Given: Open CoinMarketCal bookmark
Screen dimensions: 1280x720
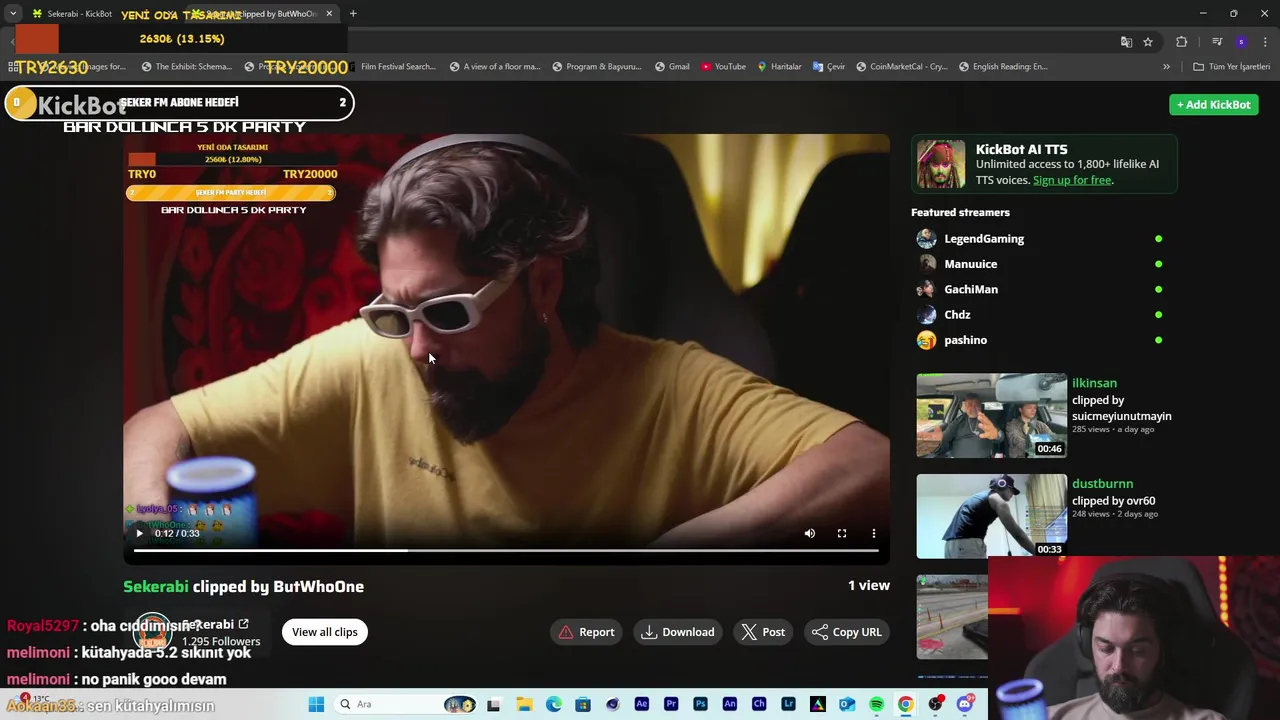Looking at the screenshot, I should [902, 67].
